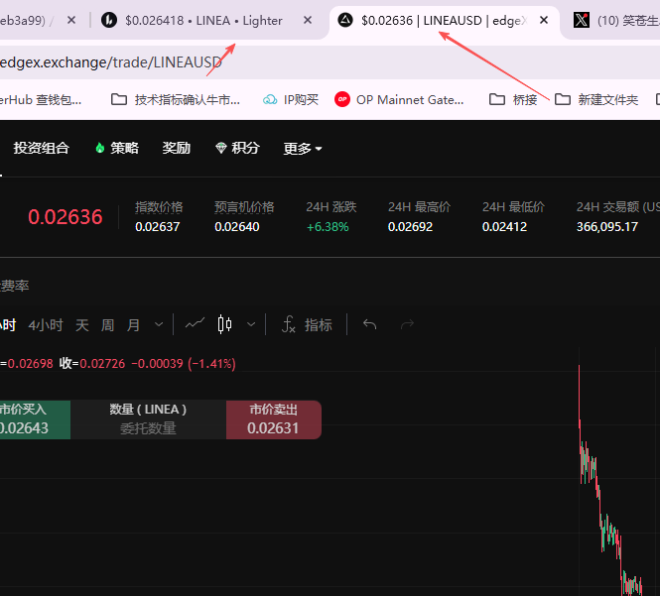Open the 新建文件夹 bookmark folder

pos(596,100)
